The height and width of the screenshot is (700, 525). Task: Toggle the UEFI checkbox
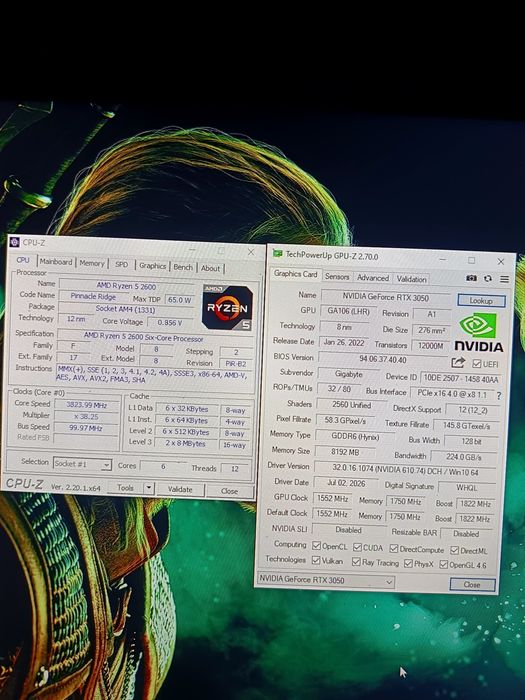tap(476, 364)
